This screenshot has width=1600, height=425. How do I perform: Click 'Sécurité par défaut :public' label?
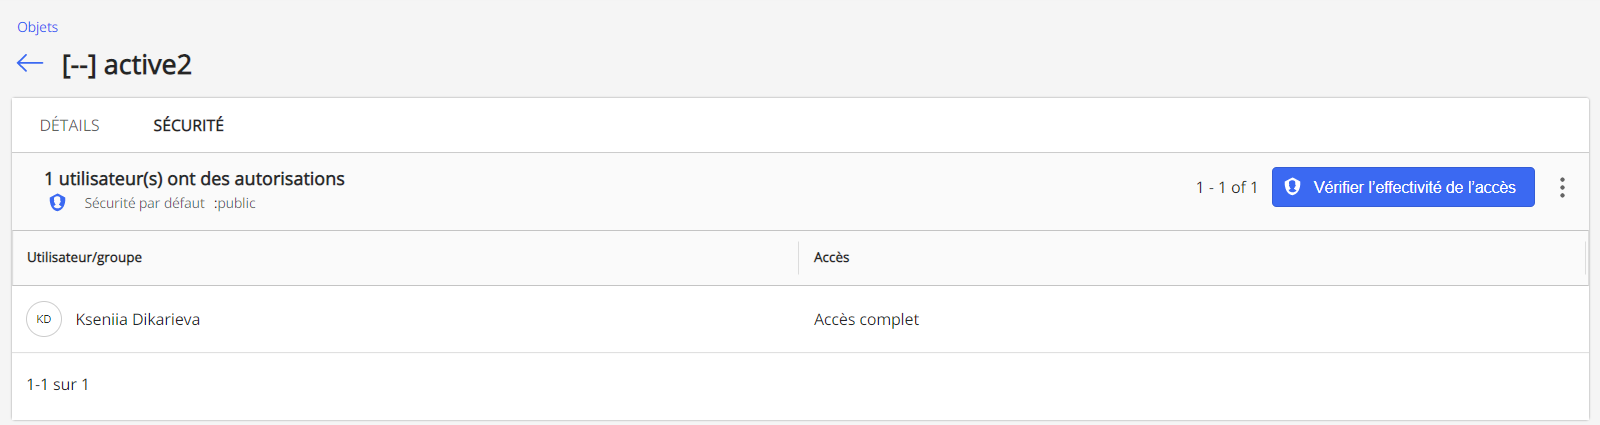pyautogui.click(x=170, y=203)
